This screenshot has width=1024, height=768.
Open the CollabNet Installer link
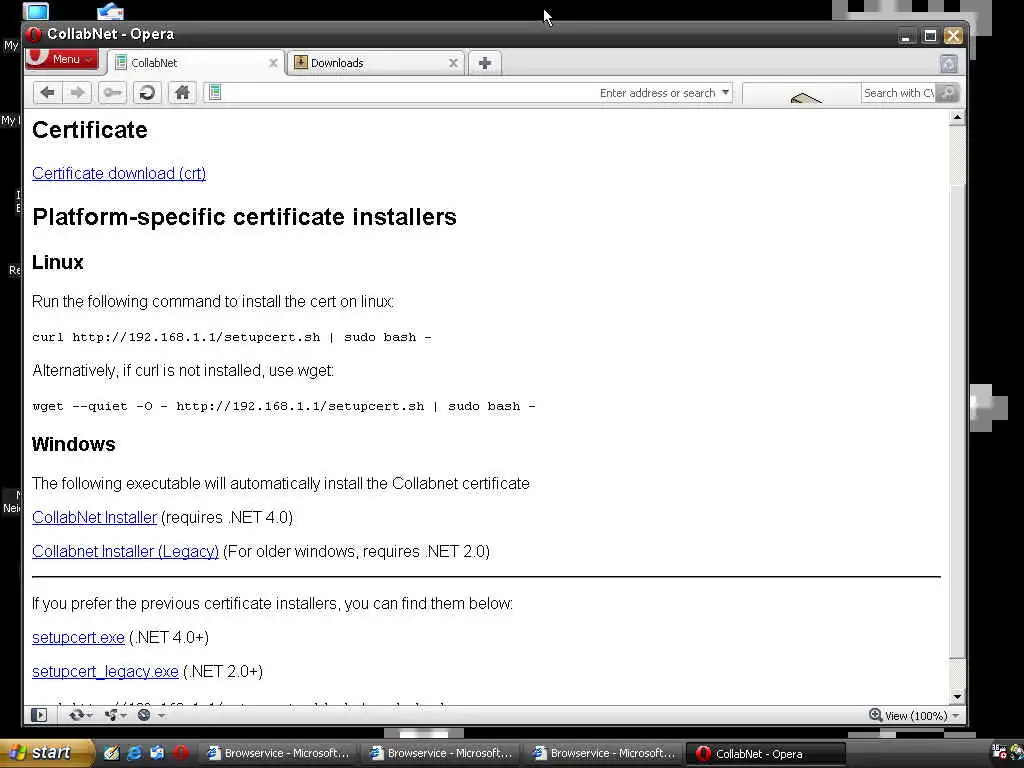tap(94, 517)
